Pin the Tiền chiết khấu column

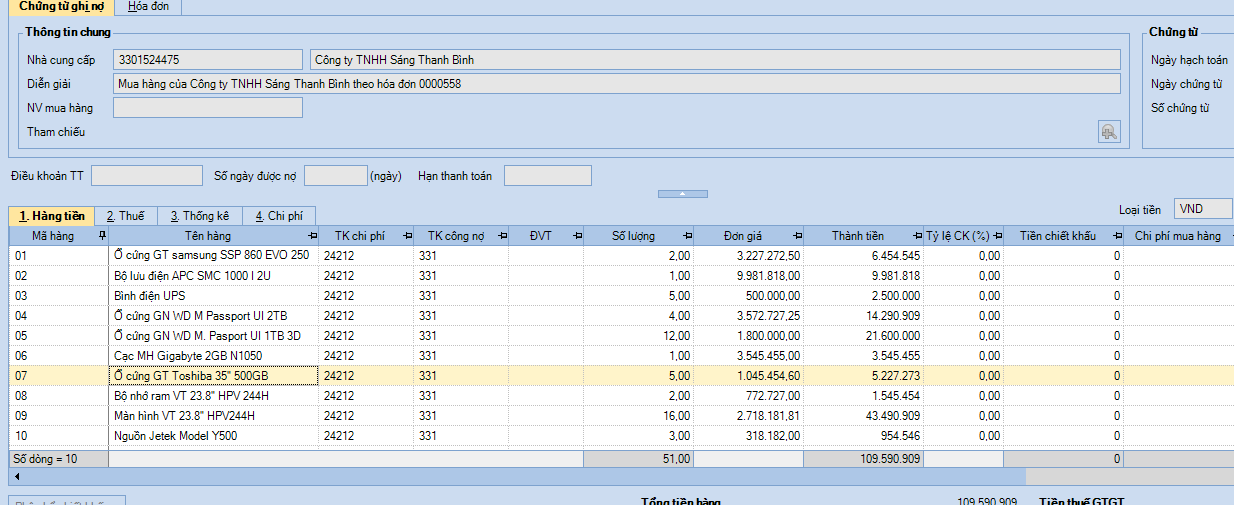coord(1116,236)
